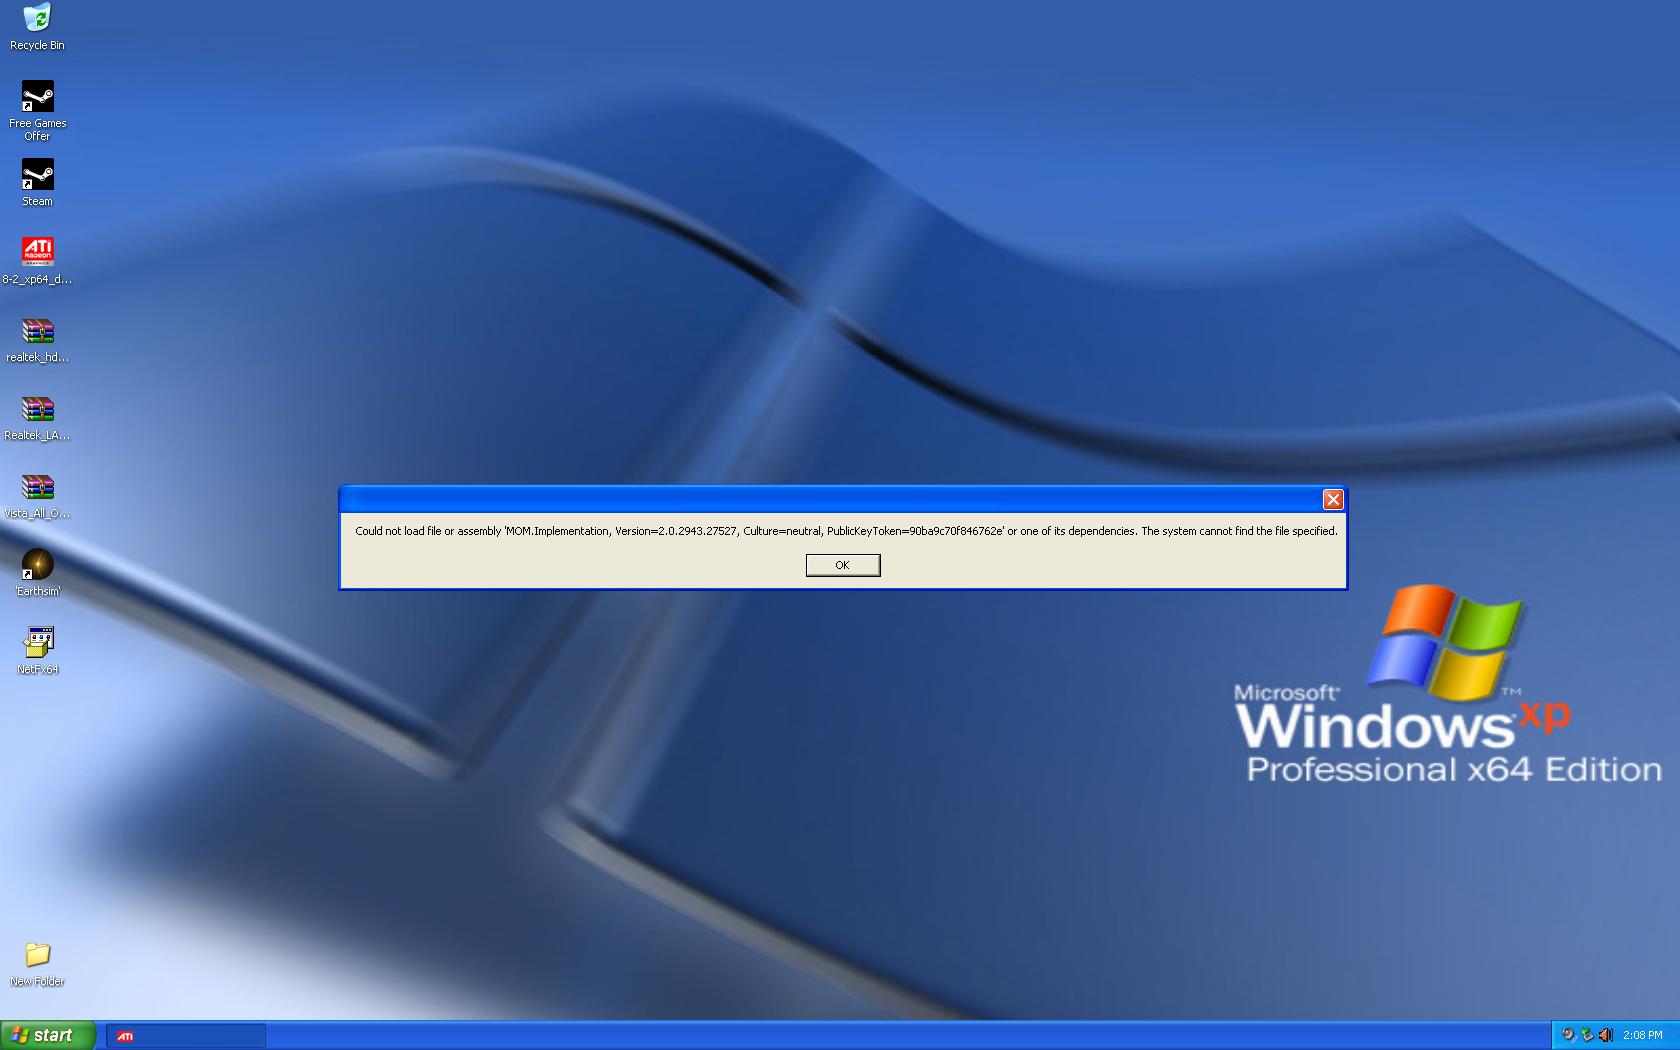Click the 'Could not load file or assembly' message

(846, 531)
